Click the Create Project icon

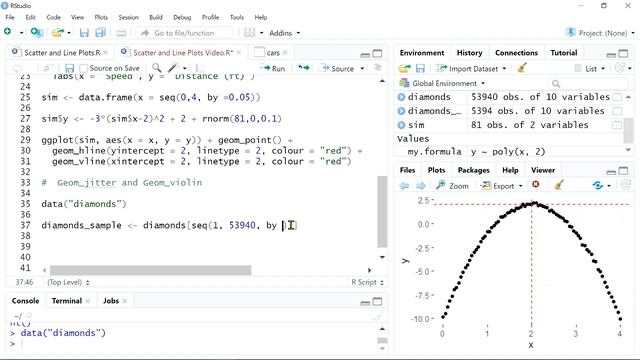[37, 32]
